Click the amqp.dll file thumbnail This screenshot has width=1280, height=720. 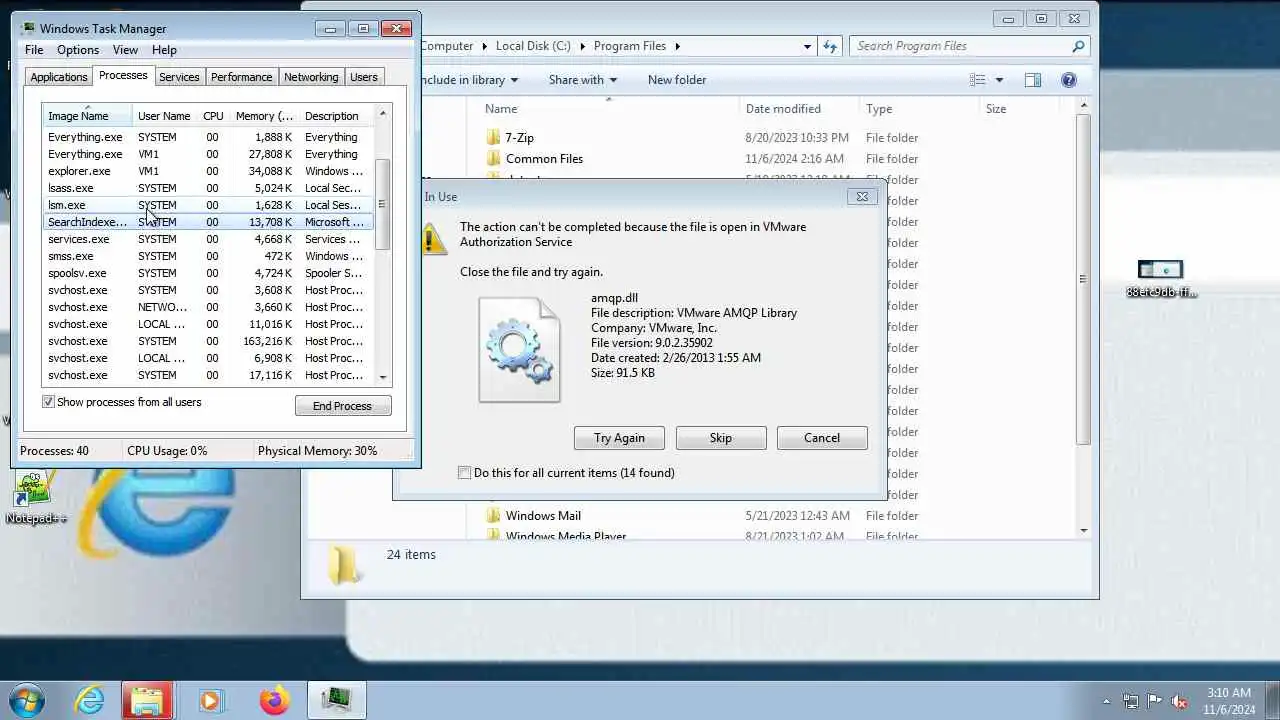point(519,350)
